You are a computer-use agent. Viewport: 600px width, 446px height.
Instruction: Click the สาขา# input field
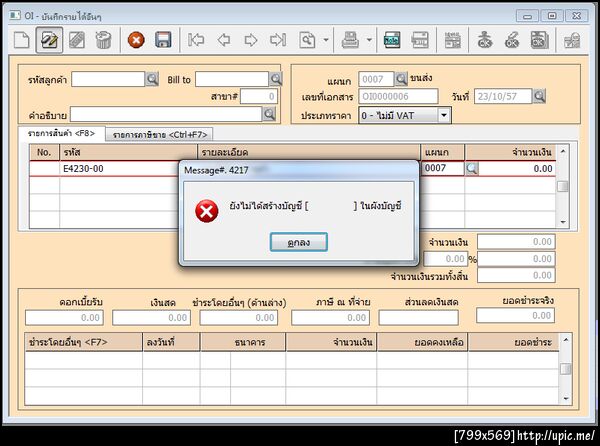259,96
